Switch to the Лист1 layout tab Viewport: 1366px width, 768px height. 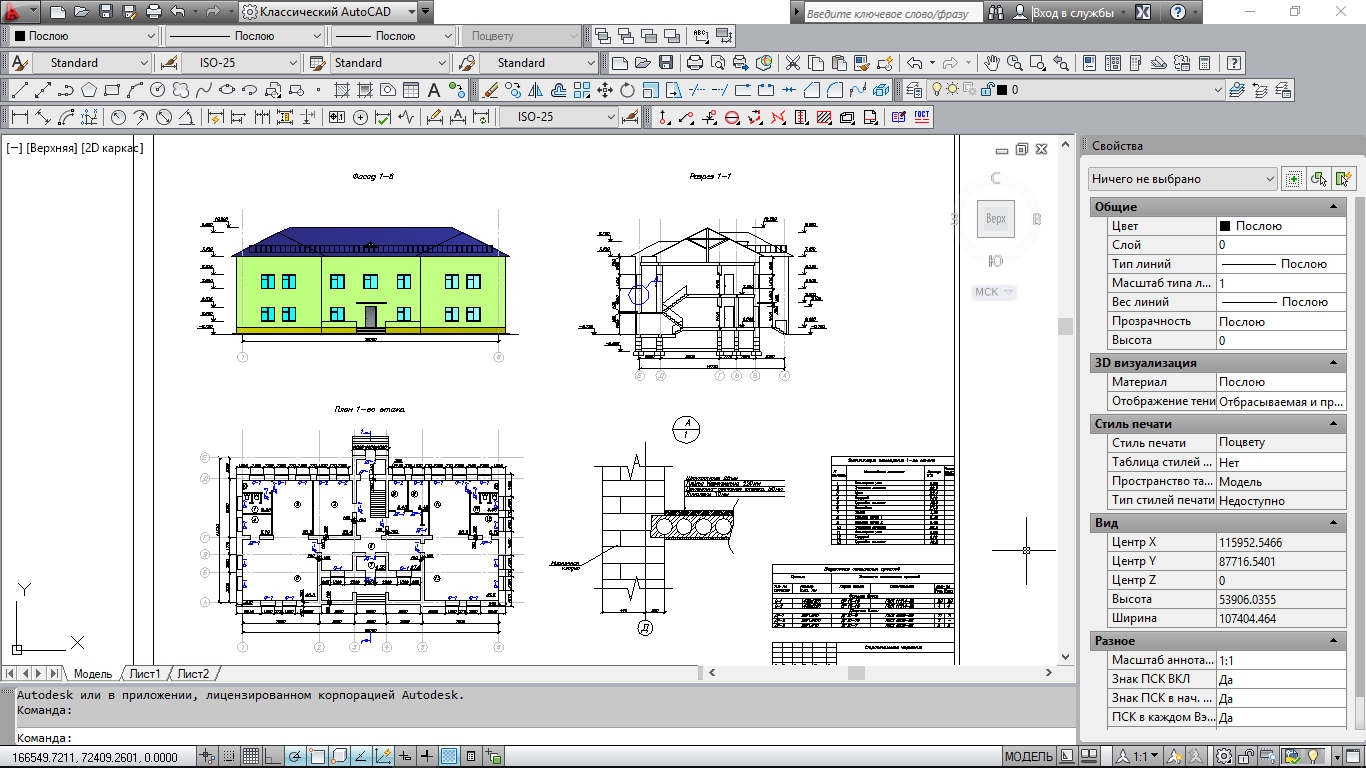click(x=144, y=674)
